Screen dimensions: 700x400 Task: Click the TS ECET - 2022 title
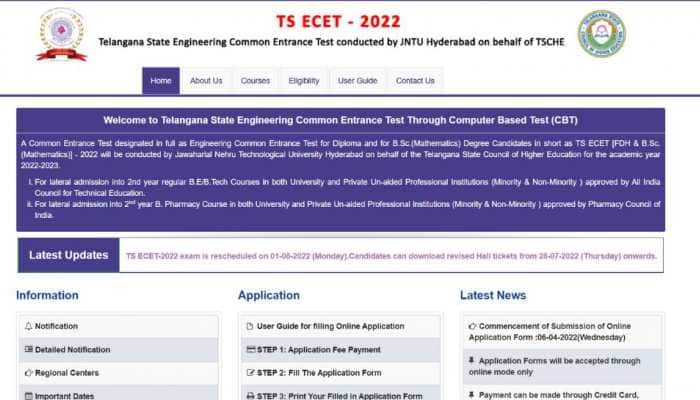[x=338, y=21]
